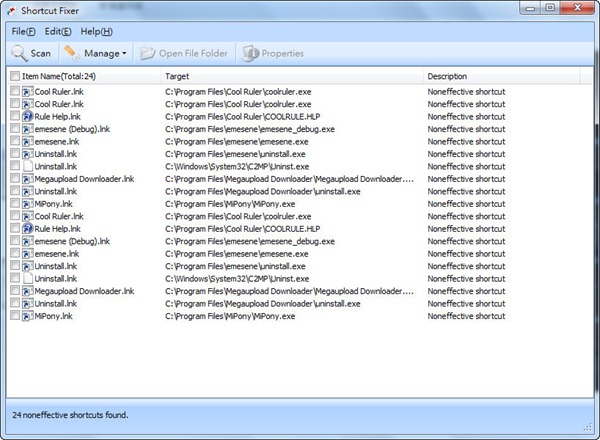This screenshot has height=440, width=600.
Task: Maximize the Shortcut Fixer window
Action: point(550,9)
